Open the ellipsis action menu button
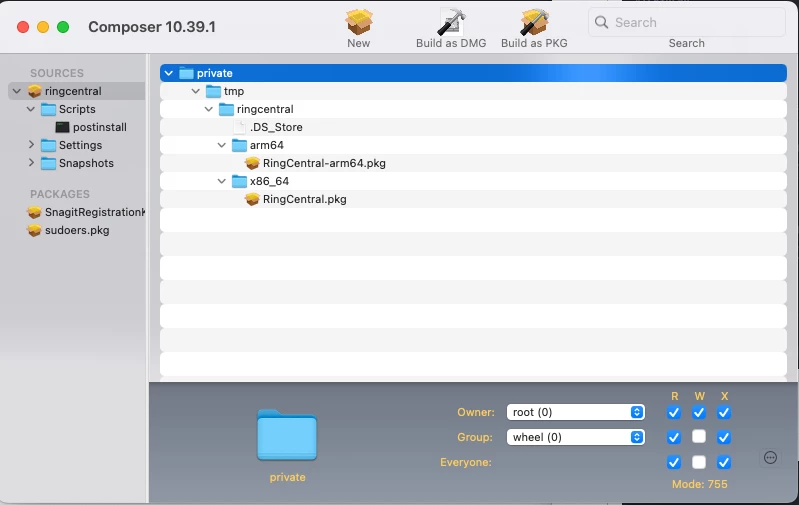This screenshot has width=799, height=505. 770,458
